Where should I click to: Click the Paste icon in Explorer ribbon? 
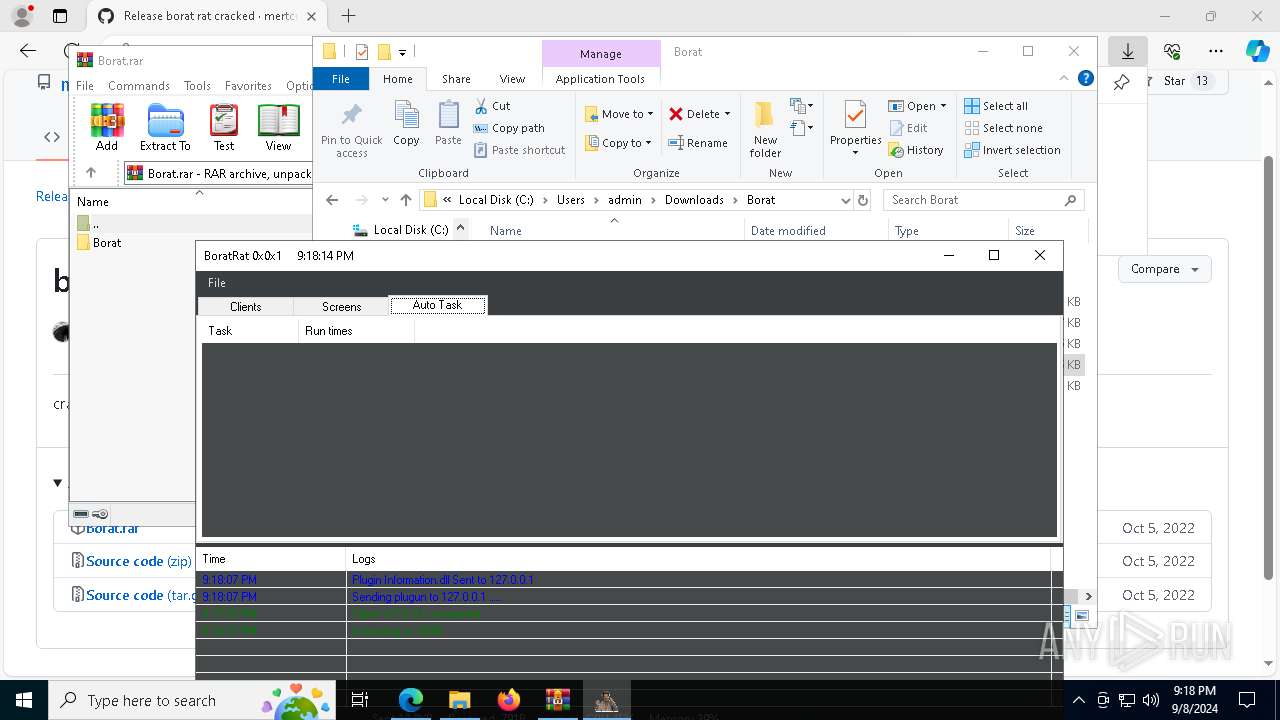click(x=448, y=124)
